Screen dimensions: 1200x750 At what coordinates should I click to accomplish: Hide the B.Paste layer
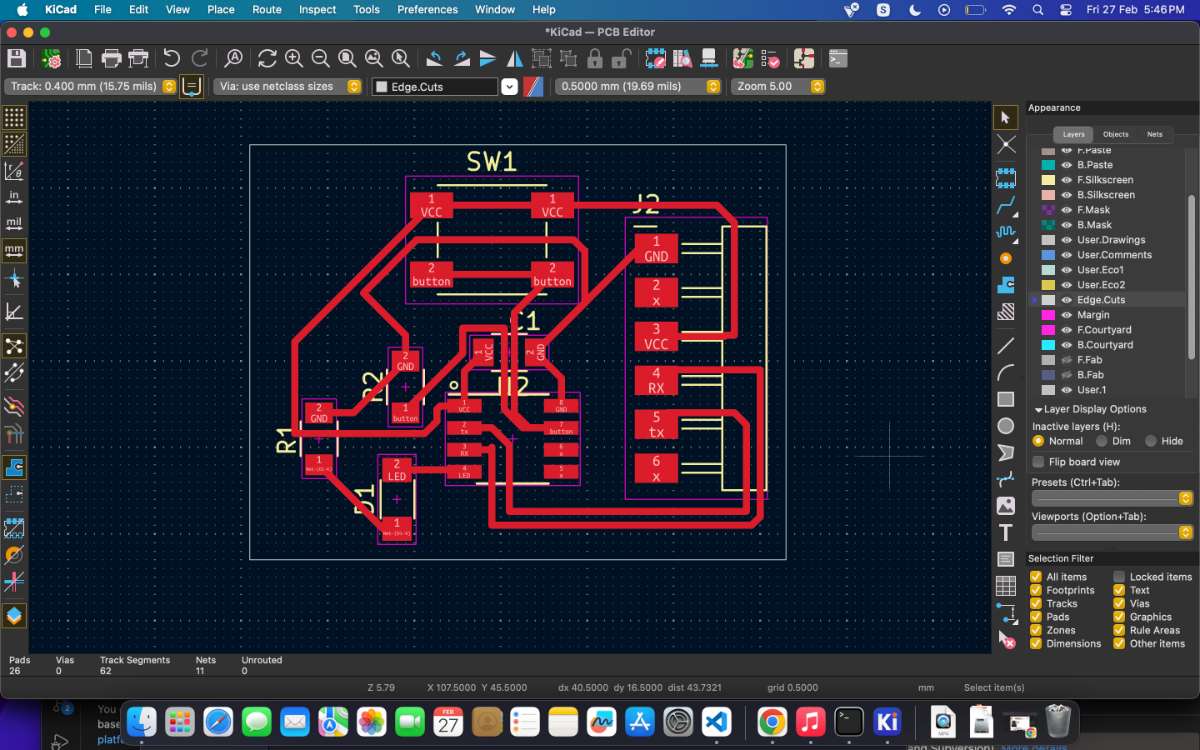coord(1066,165)
